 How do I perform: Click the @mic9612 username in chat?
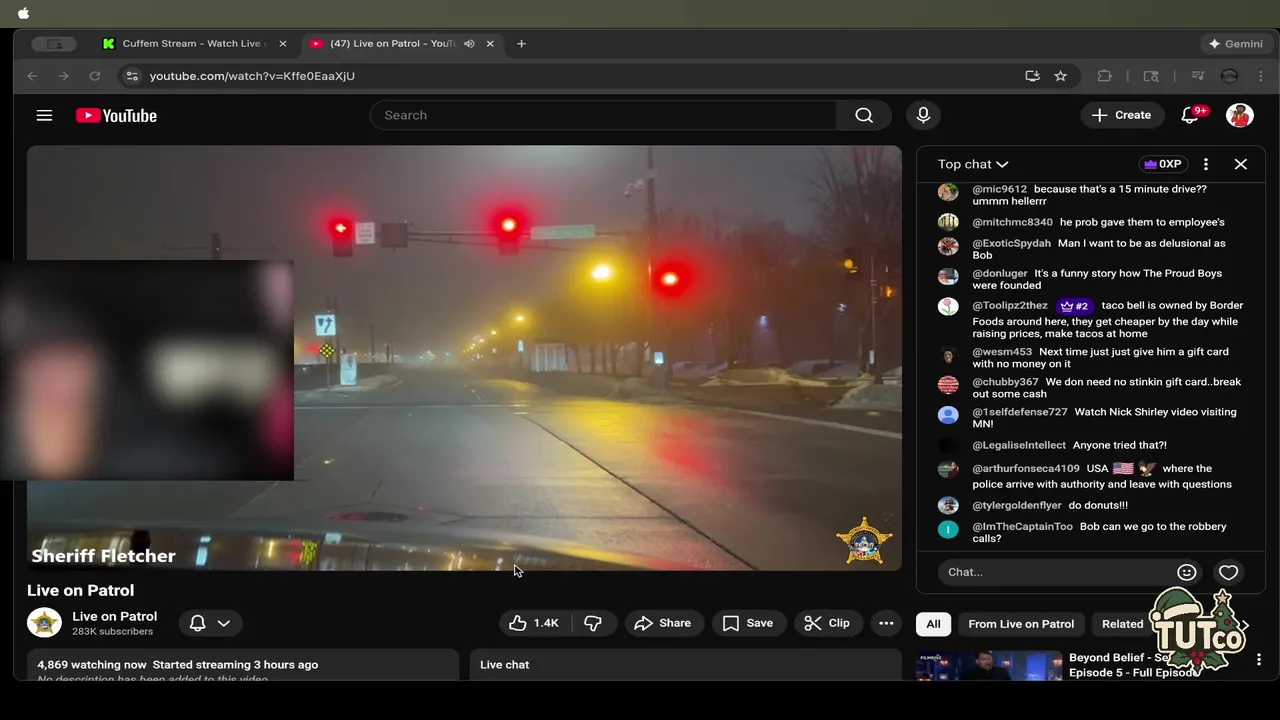tap(999, 189)
